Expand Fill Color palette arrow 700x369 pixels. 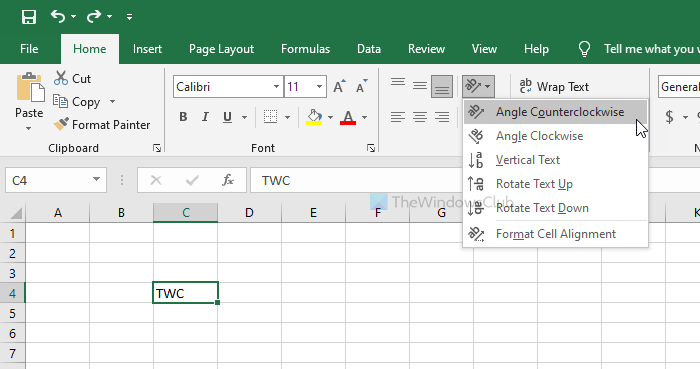330,117
